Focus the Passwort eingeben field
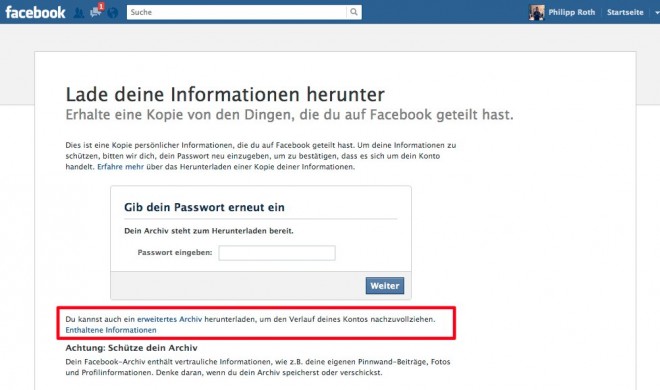Viewport: 660px width, 390px height. [x=277, y=253]
